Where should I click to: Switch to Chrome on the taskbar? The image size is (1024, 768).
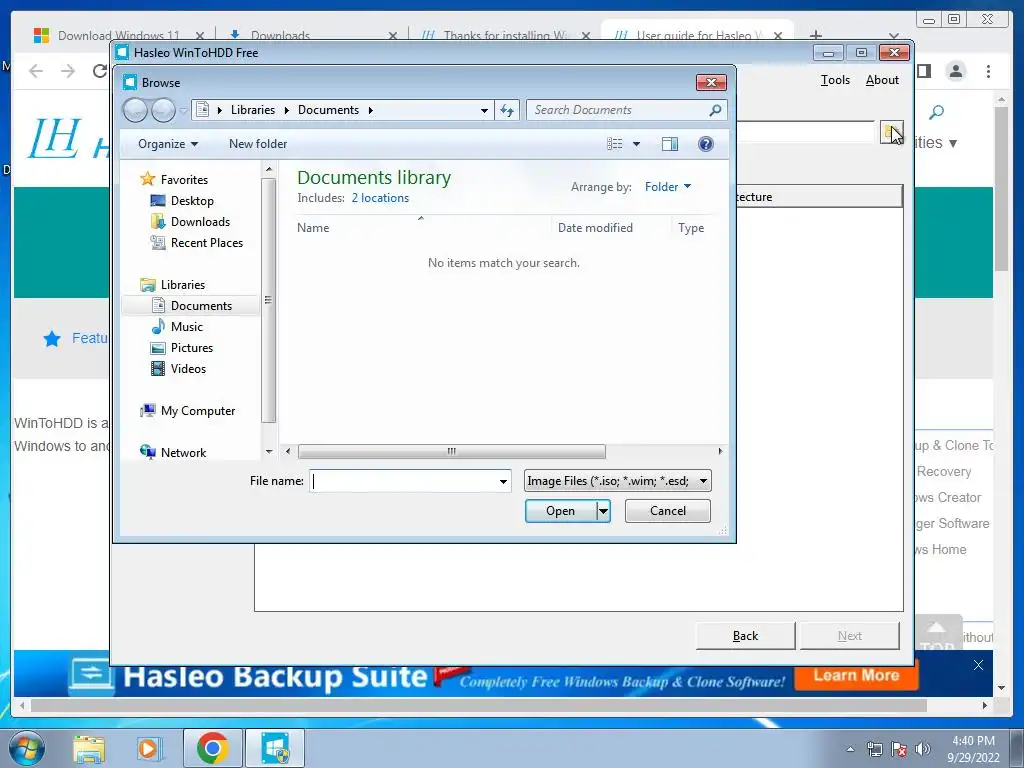click(x=212, y=748)
